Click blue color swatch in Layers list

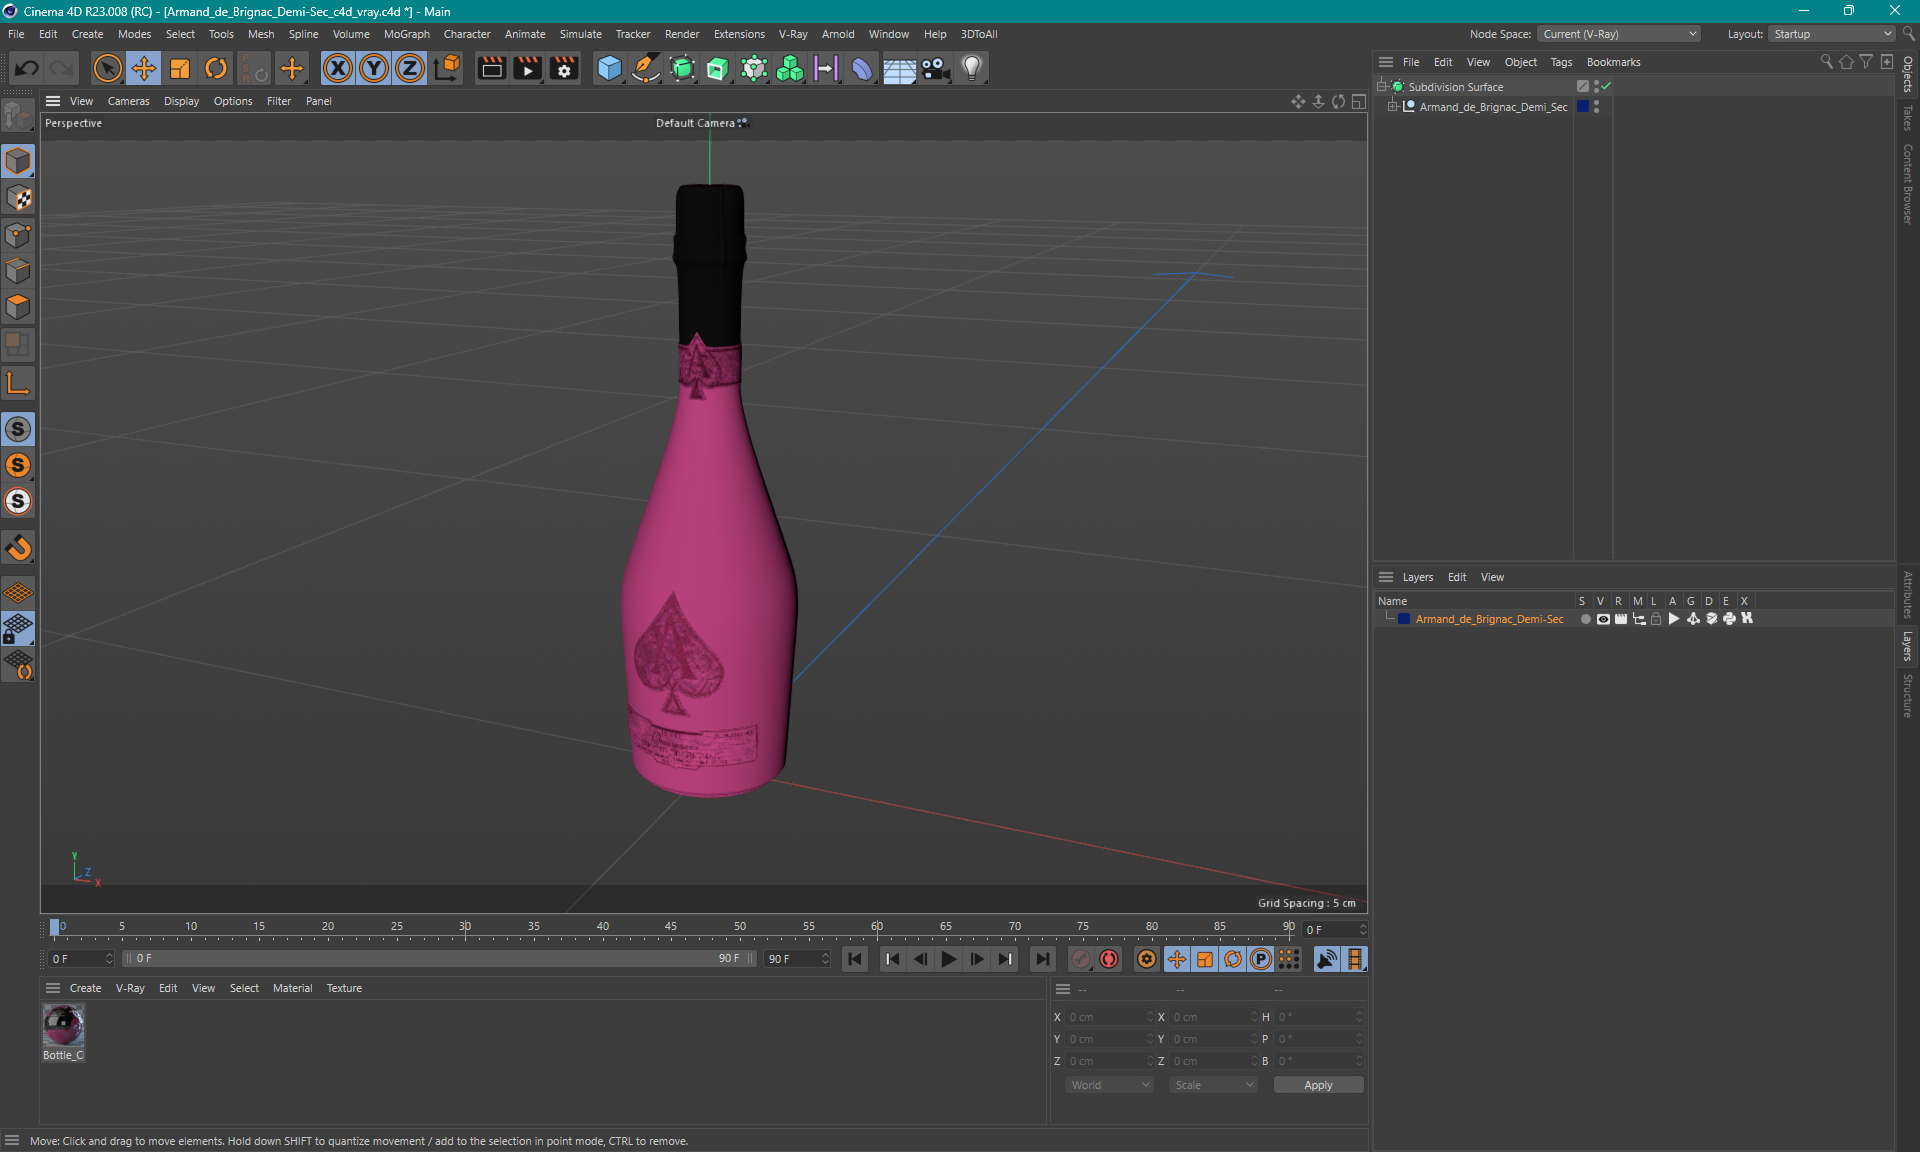click(x=1404, y=619)
